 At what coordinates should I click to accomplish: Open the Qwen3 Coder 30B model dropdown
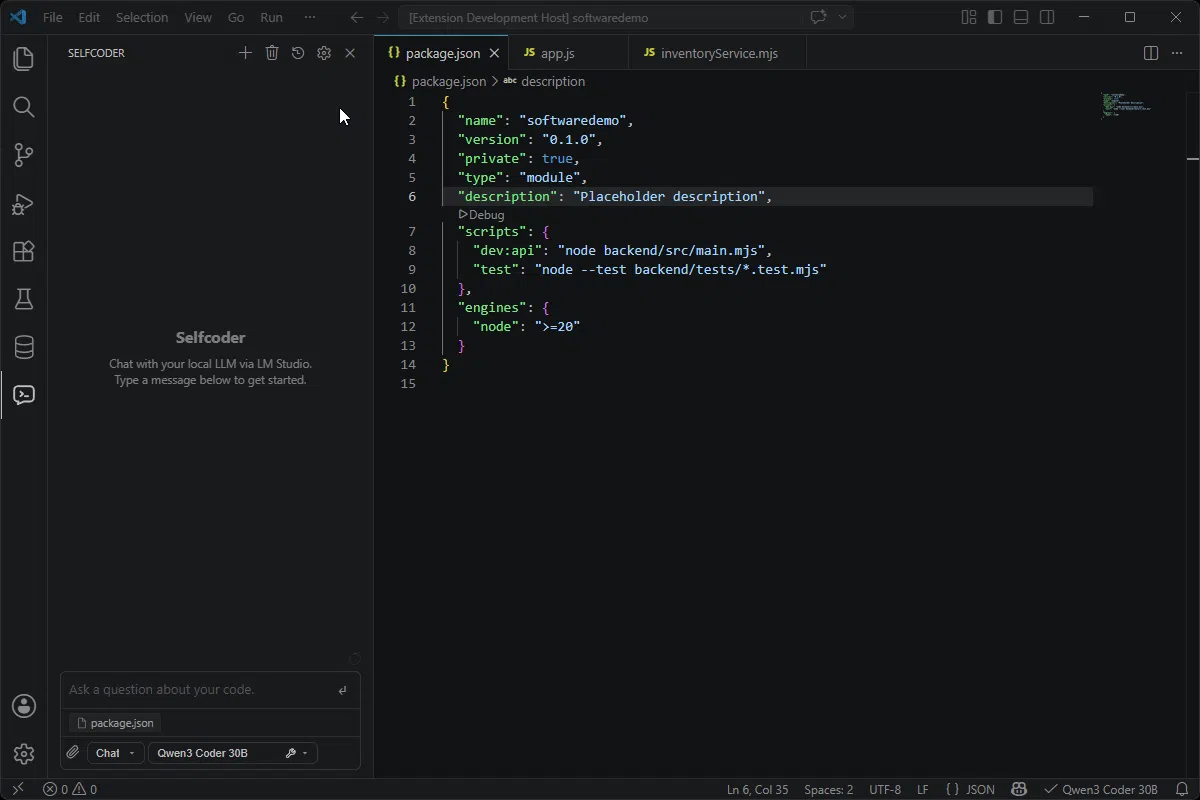[232, 753]
